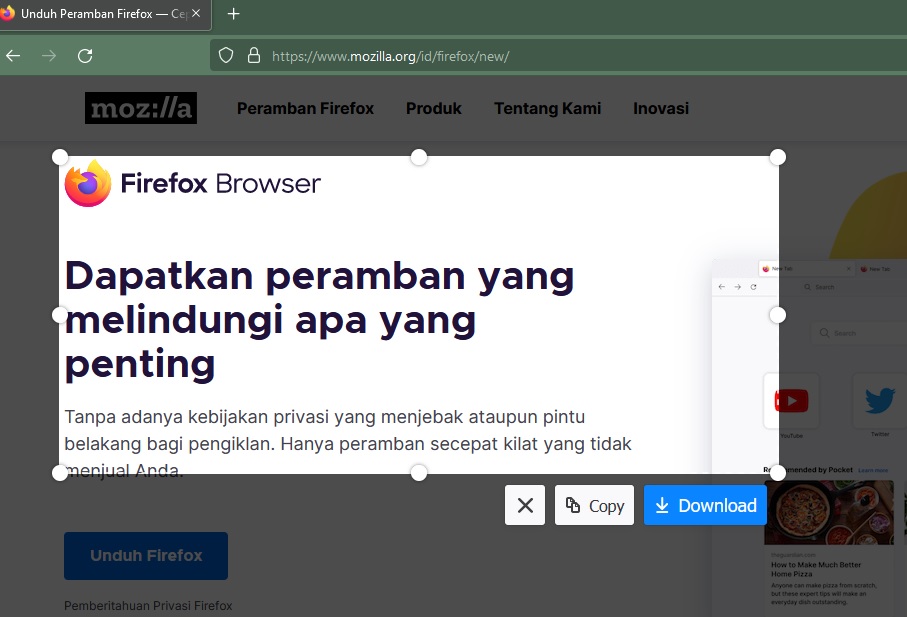Open the tracking protection shield icon

(226, 56)
